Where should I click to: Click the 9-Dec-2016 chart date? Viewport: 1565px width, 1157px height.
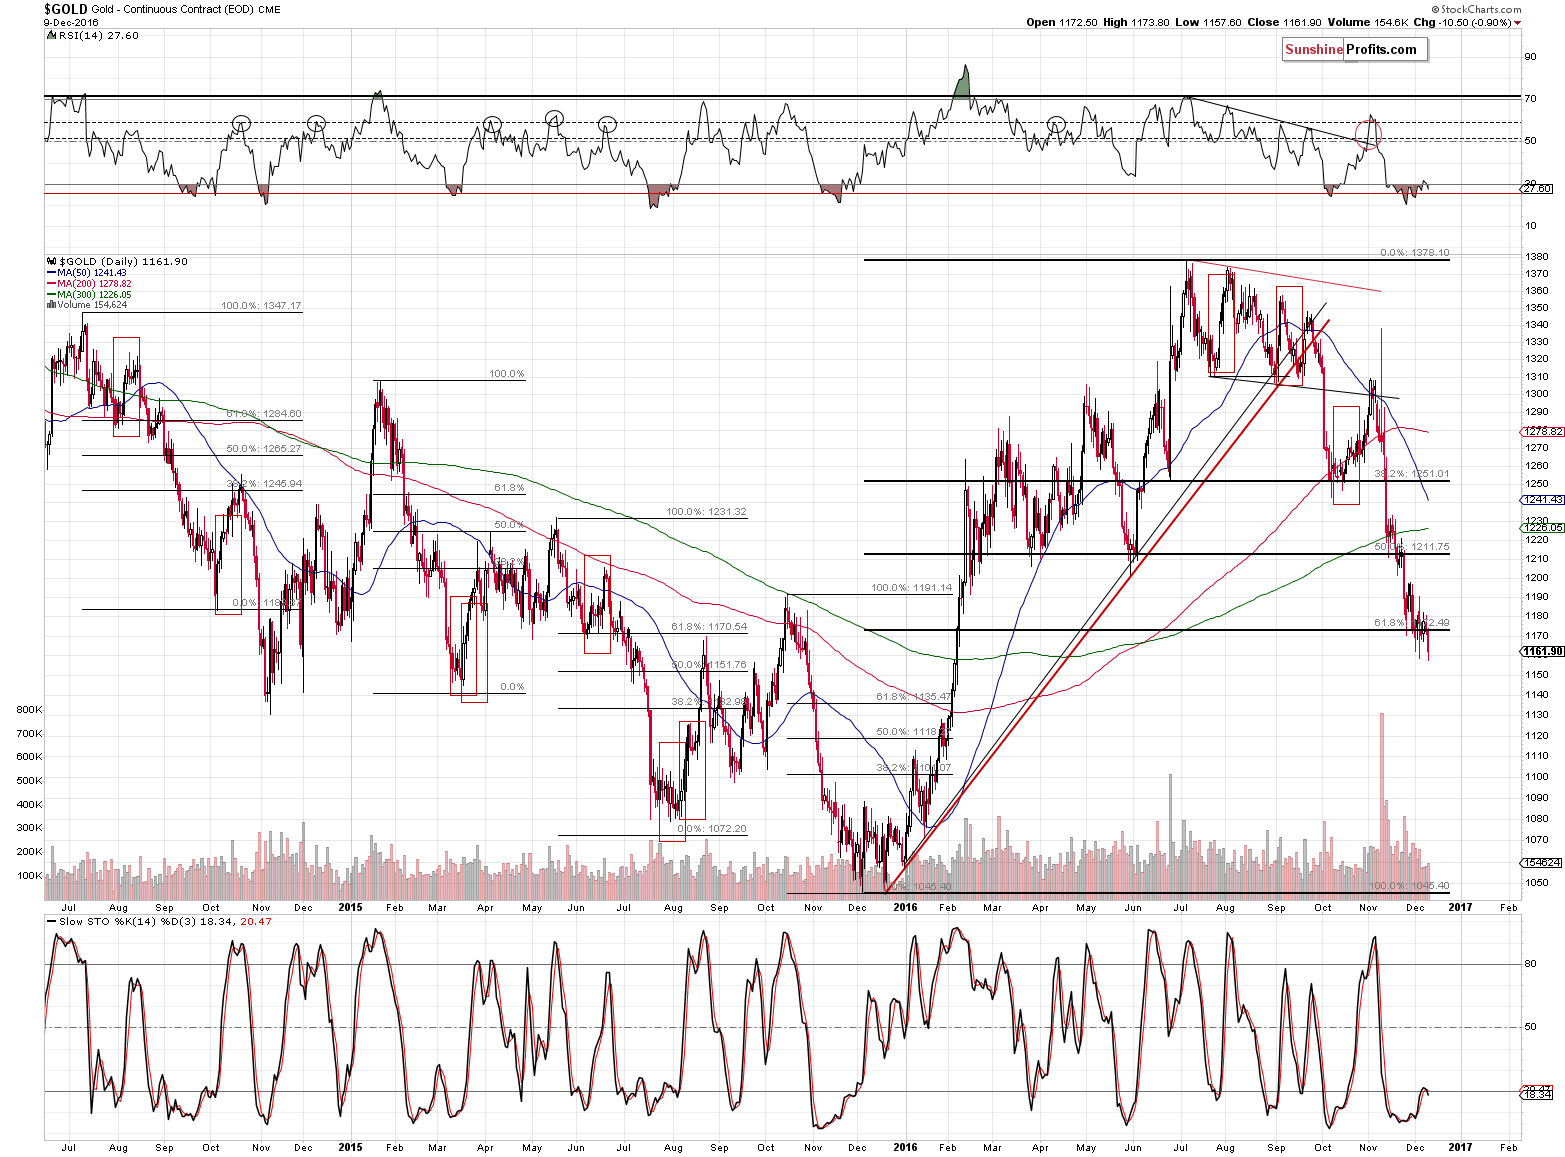71,22
